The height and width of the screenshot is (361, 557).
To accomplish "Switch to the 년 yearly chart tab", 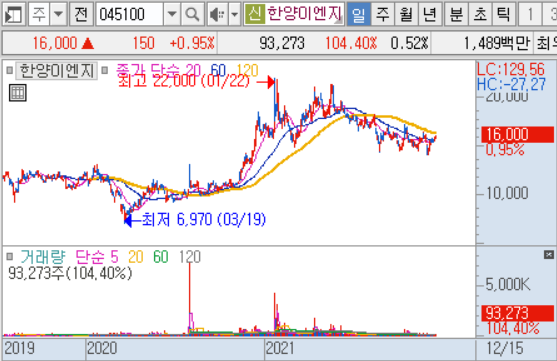I will point(430,14).
